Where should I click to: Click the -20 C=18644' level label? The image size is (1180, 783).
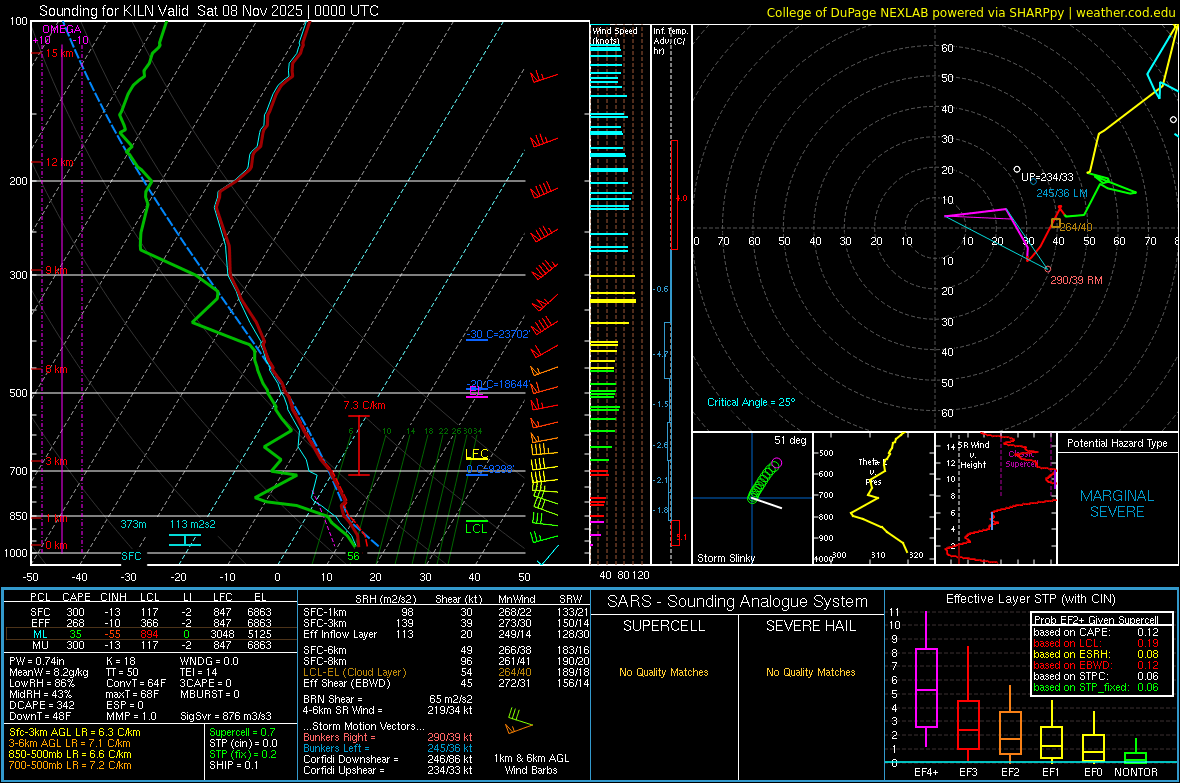point(497,384)
